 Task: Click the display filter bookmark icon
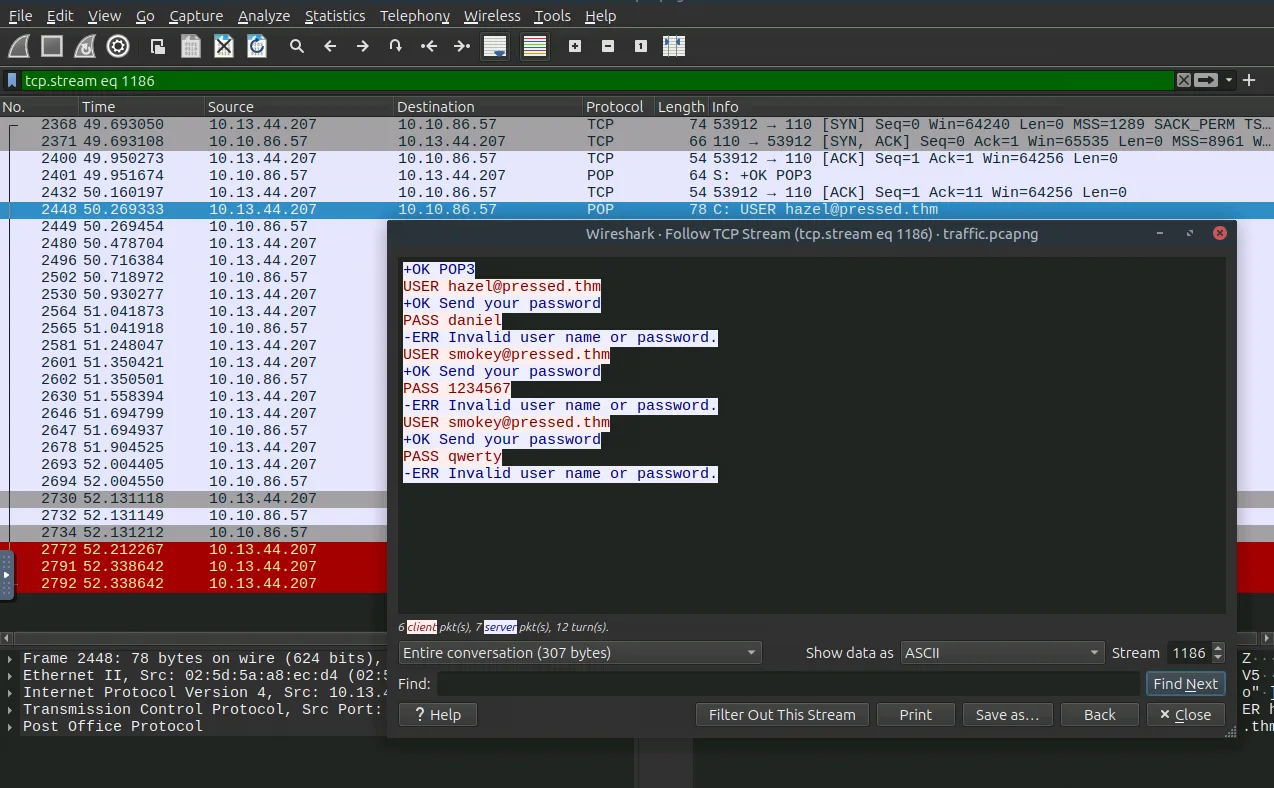tap(12, 80)
